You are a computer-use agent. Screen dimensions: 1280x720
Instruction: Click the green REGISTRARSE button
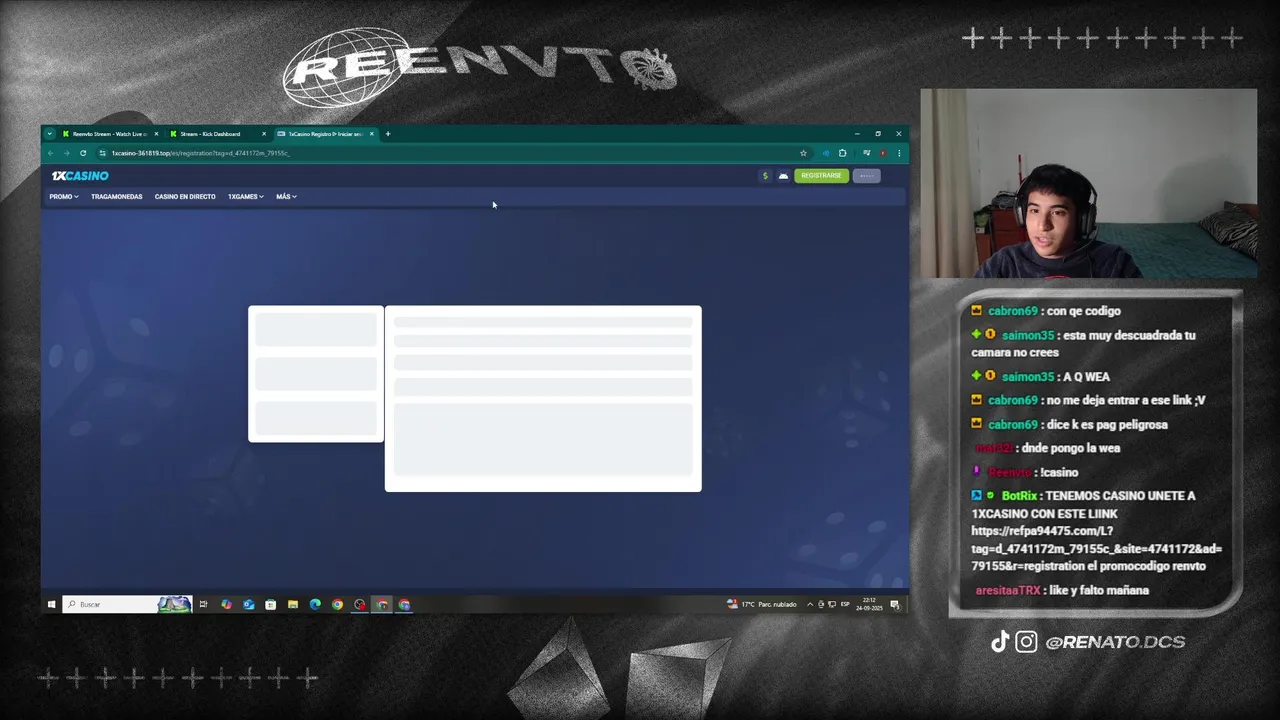click(x=821, y=176)
